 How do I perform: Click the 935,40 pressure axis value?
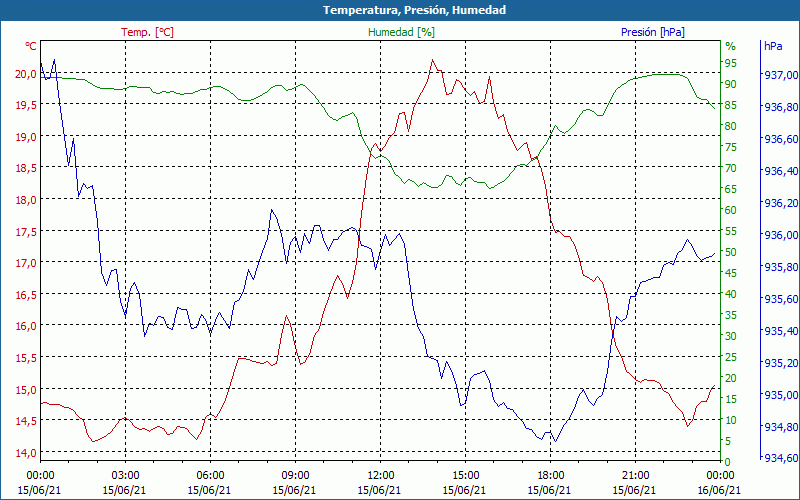pyautogui.click(x=781, y=331)
